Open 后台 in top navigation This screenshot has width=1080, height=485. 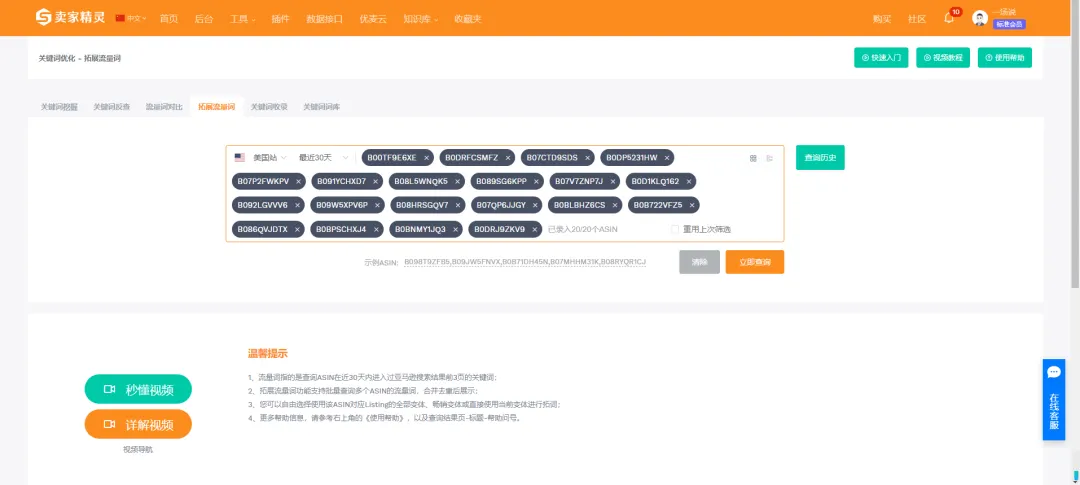(204, 19)
